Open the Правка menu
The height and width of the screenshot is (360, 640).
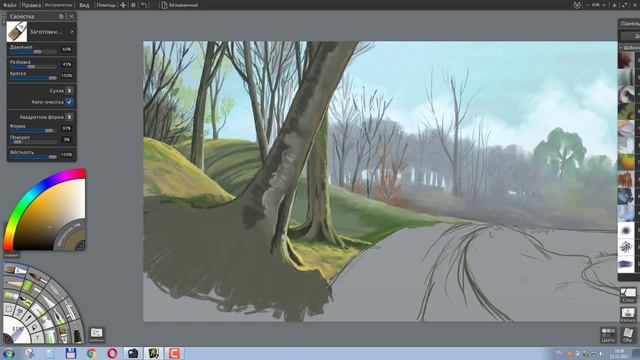point(31,5)
